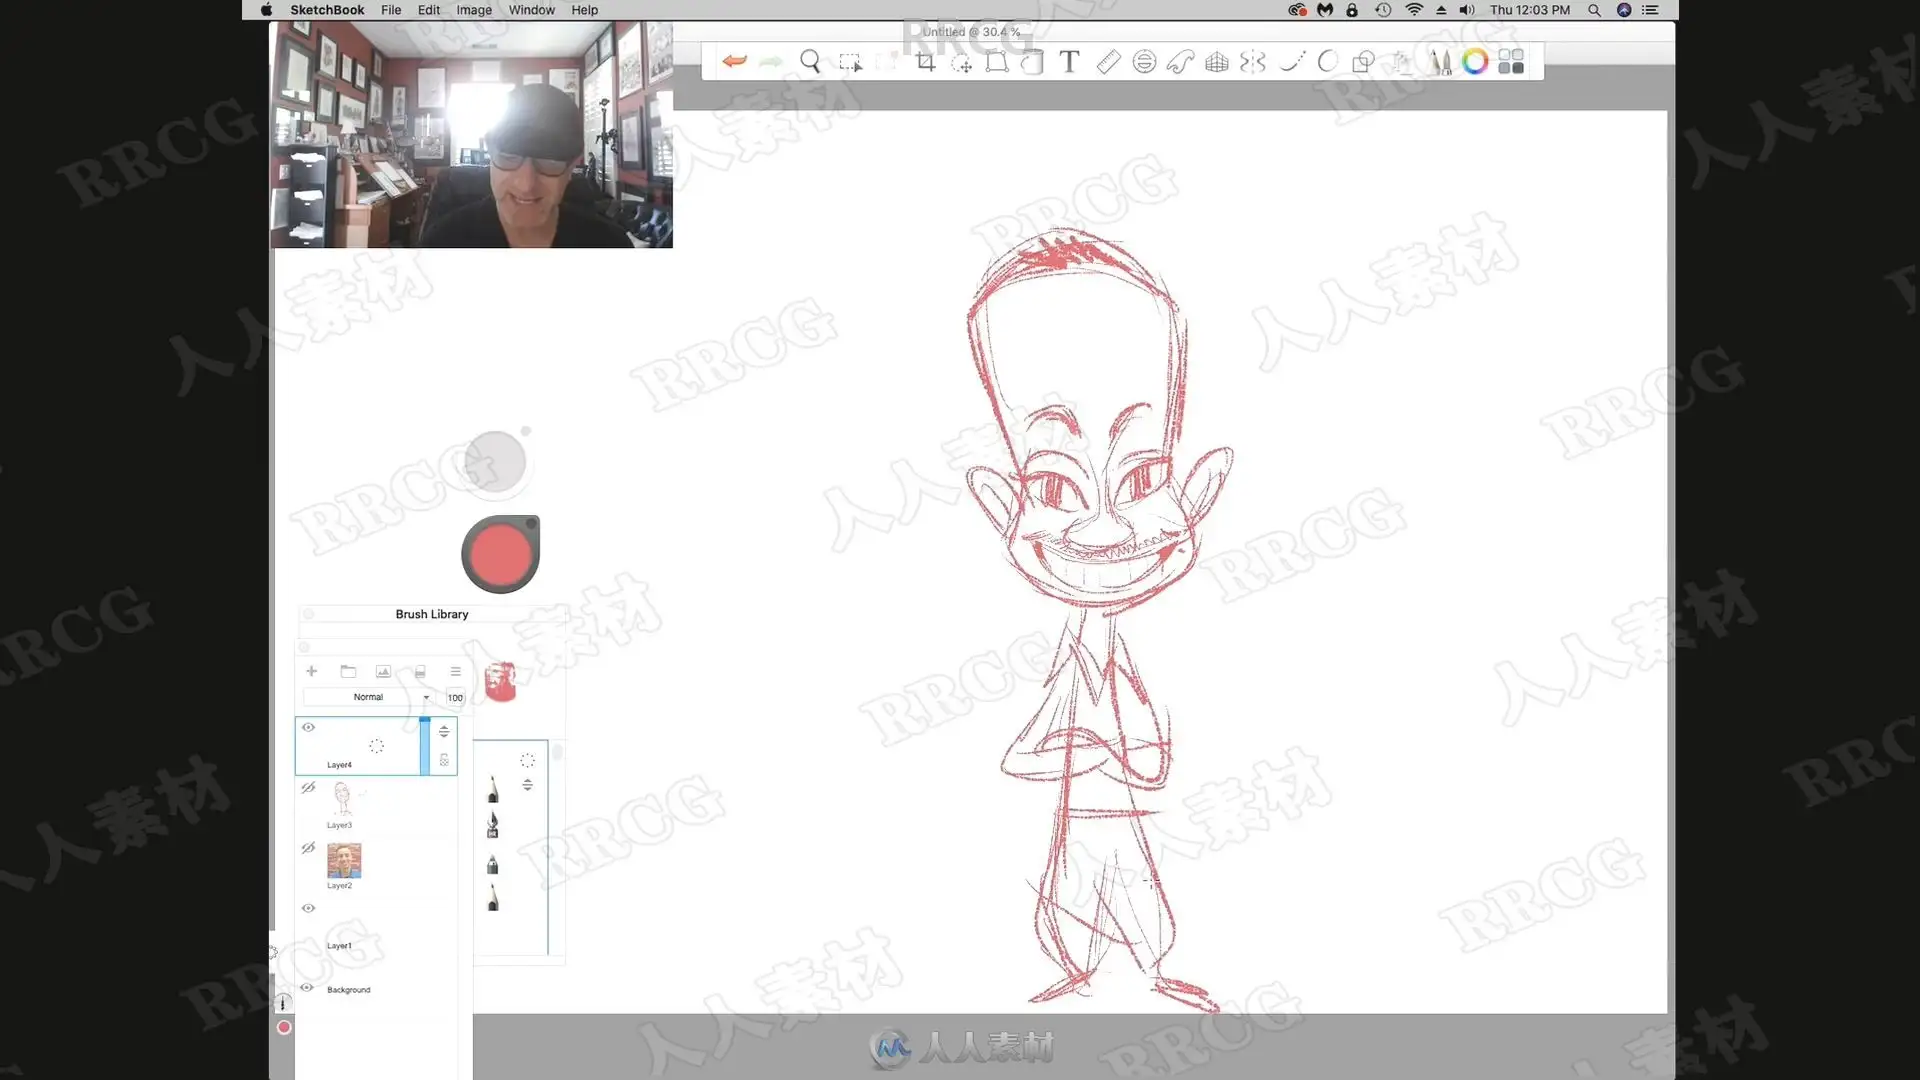1920x1080 pixels.
Task: Open the layer panel hamburger menu
Action: pos(455,671)
